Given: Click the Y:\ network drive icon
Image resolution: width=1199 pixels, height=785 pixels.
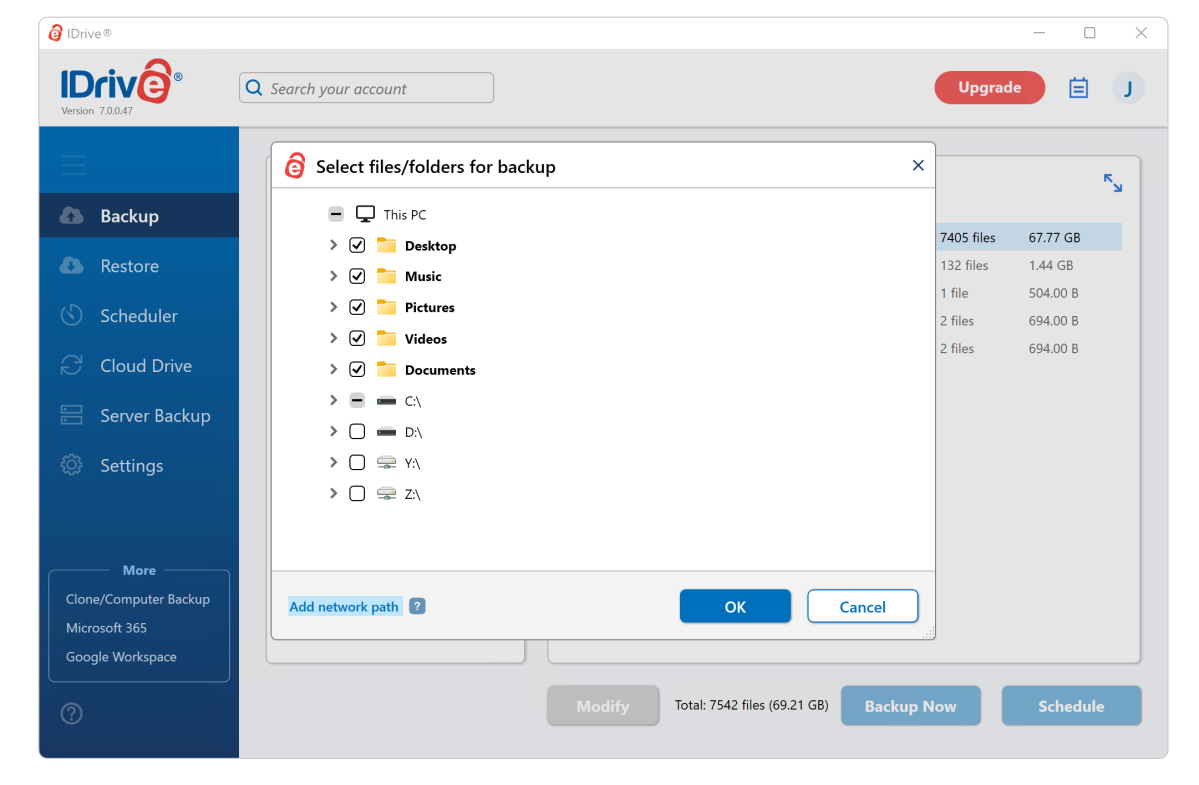Looking at the screenshot, I should click(387, 462).
